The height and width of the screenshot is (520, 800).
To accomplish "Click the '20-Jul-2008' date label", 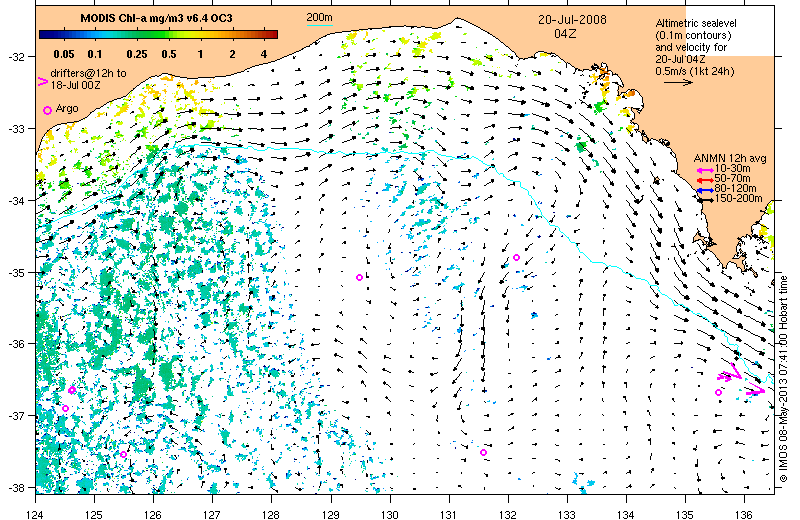I will (x=572, y=20).
